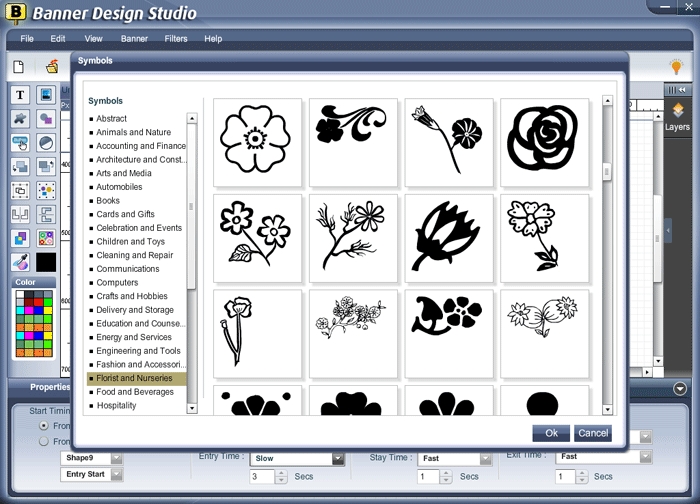Select the black foreground color swatch
The height and width of the screenshot is (504, 700).
tap(46, 262)
